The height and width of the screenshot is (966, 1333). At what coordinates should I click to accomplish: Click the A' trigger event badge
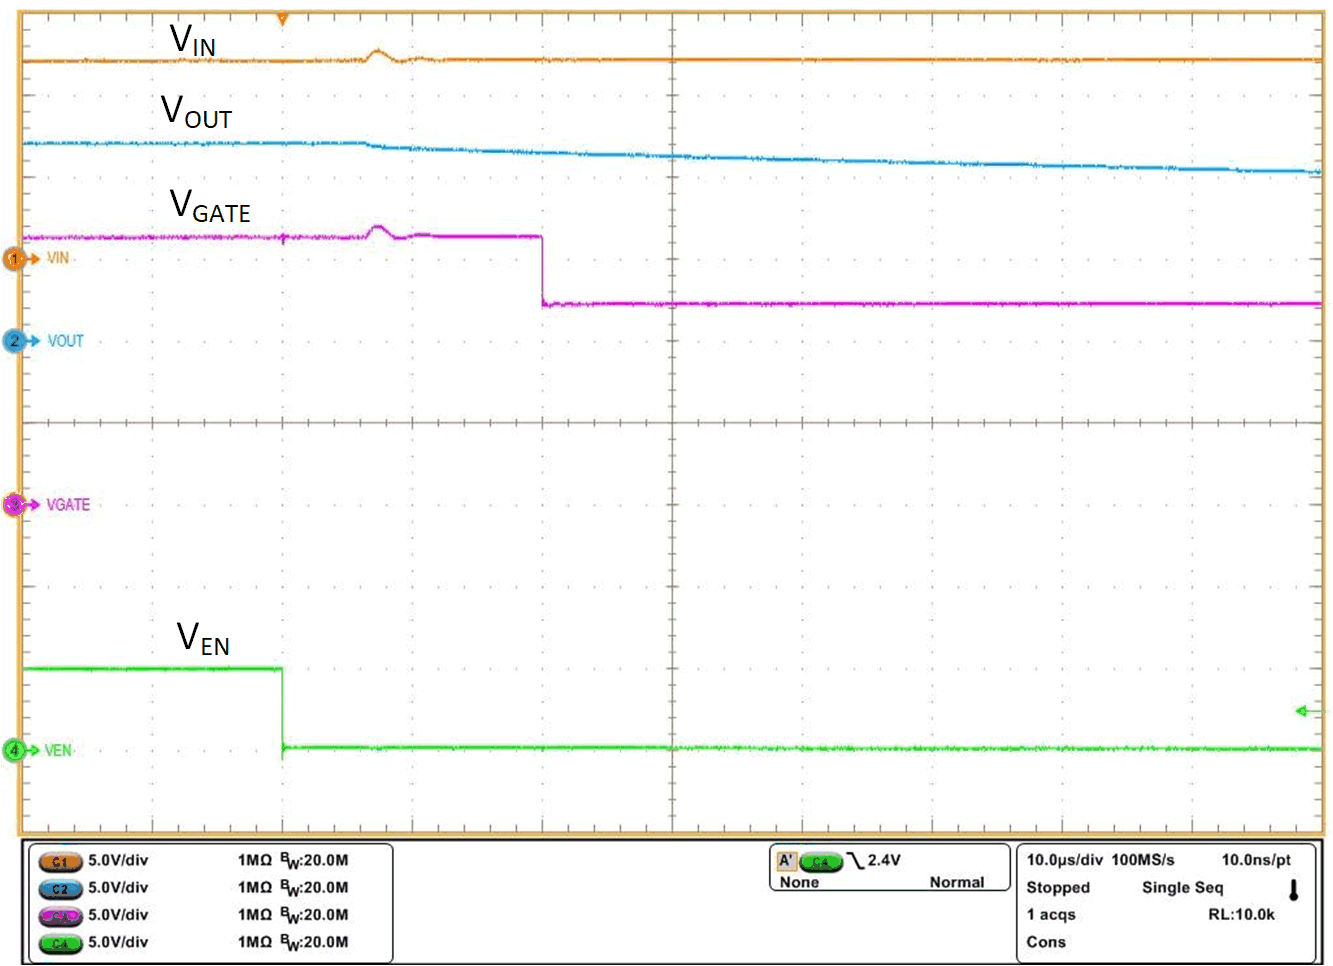(x=787, y=861)
